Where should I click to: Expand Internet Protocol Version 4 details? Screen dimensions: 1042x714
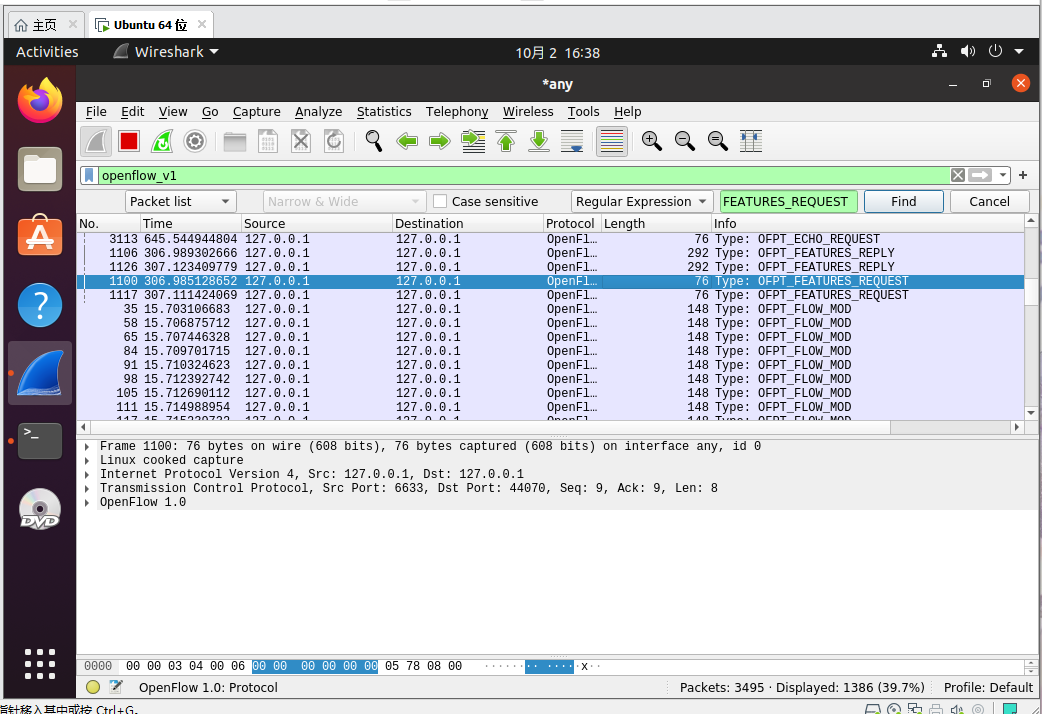tap(87, 475)
